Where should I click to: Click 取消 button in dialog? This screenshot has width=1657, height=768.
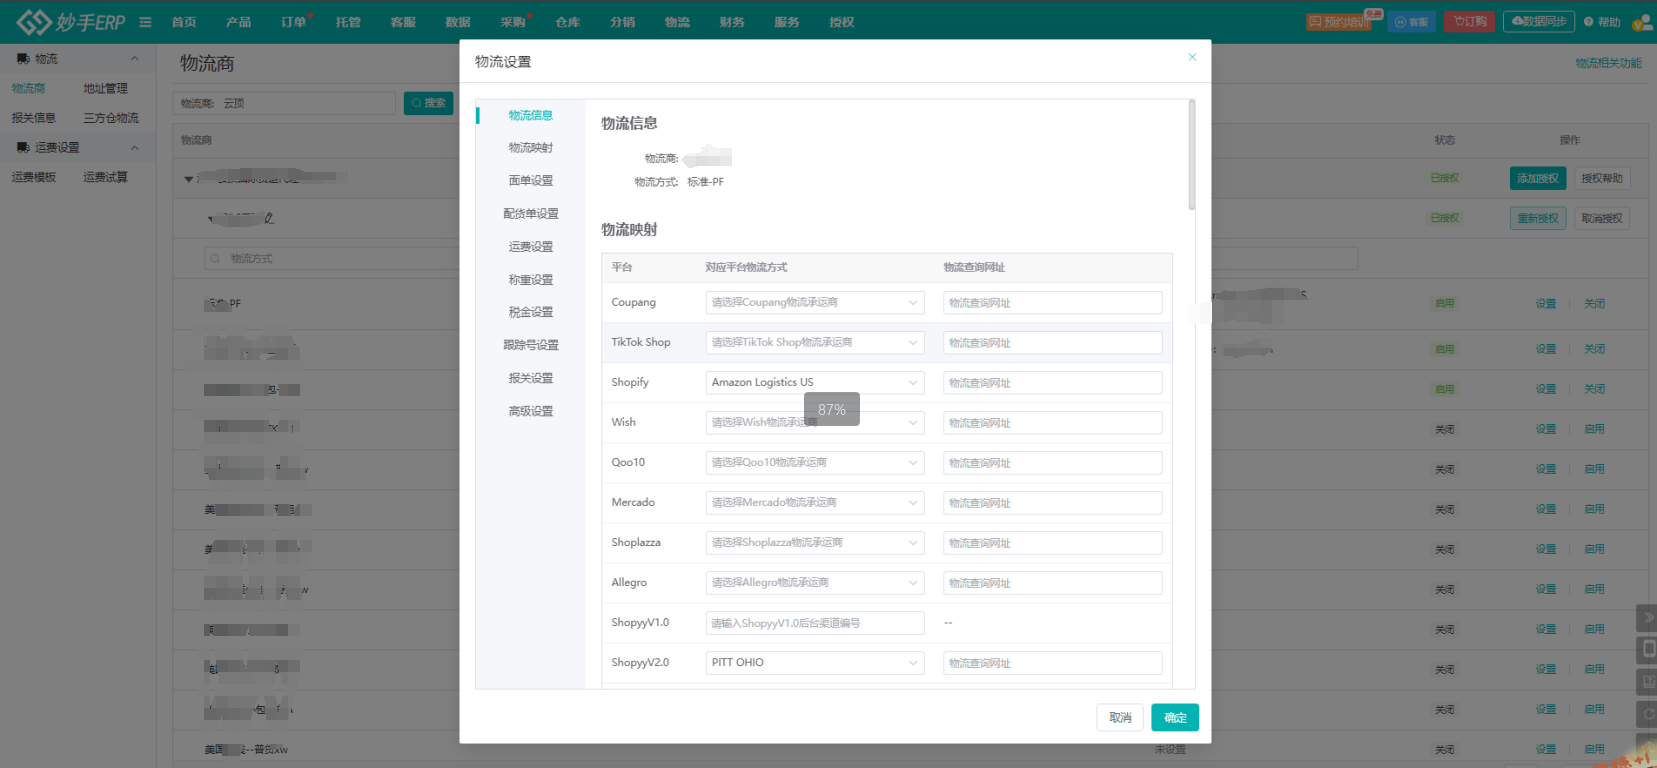point(1120,717)
